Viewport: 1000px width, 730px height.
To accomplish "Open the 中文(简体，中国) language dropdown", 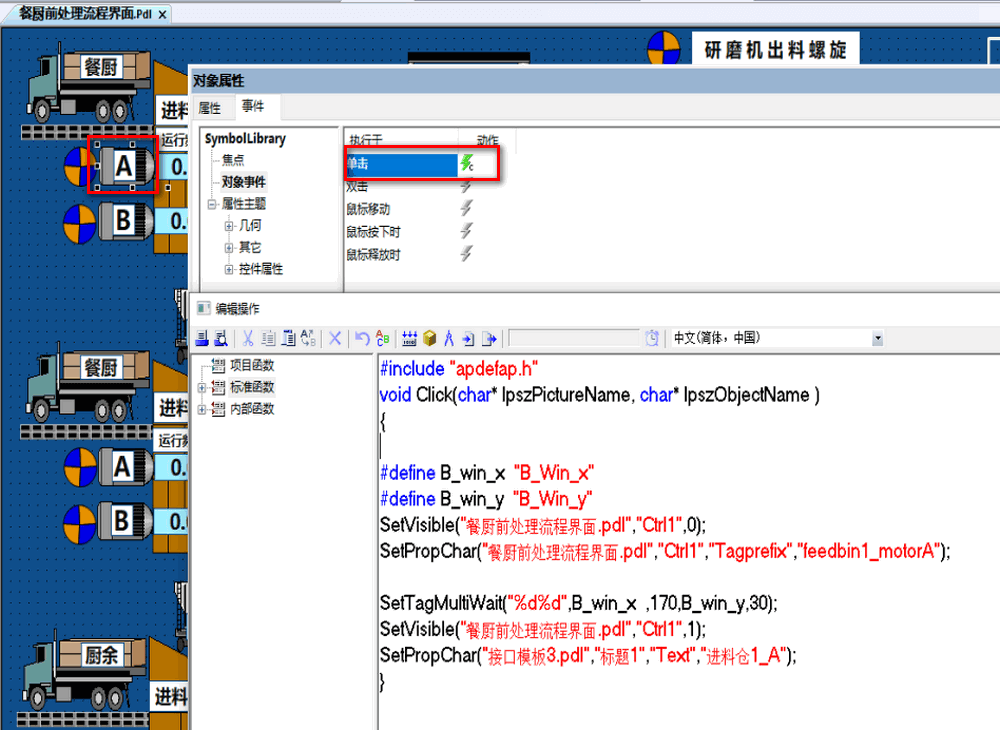I will tap(877, 338).
